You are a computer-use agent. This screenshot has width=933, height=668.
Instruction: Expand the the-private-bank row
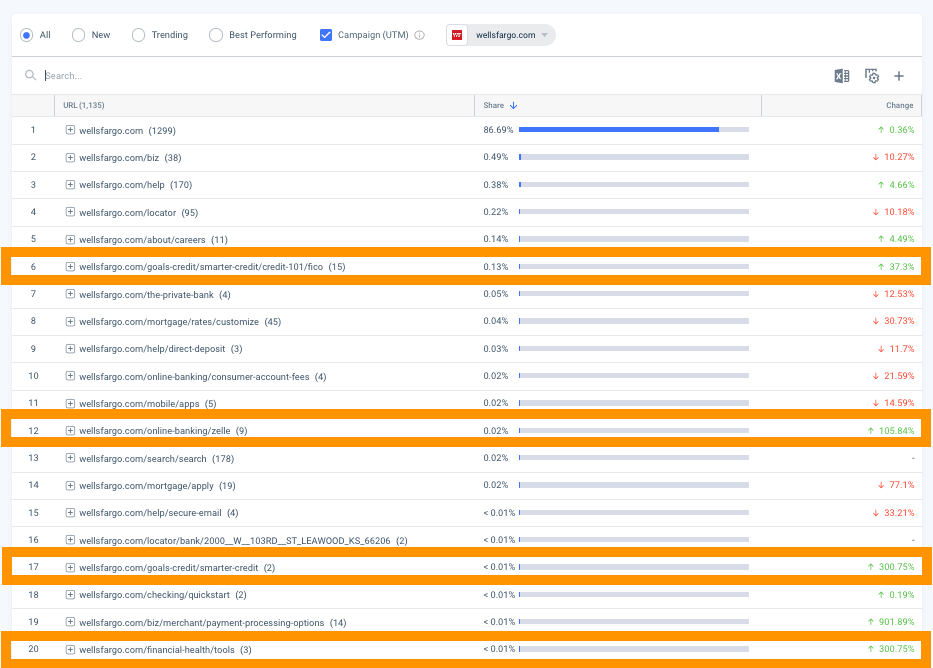pos(70,294)
